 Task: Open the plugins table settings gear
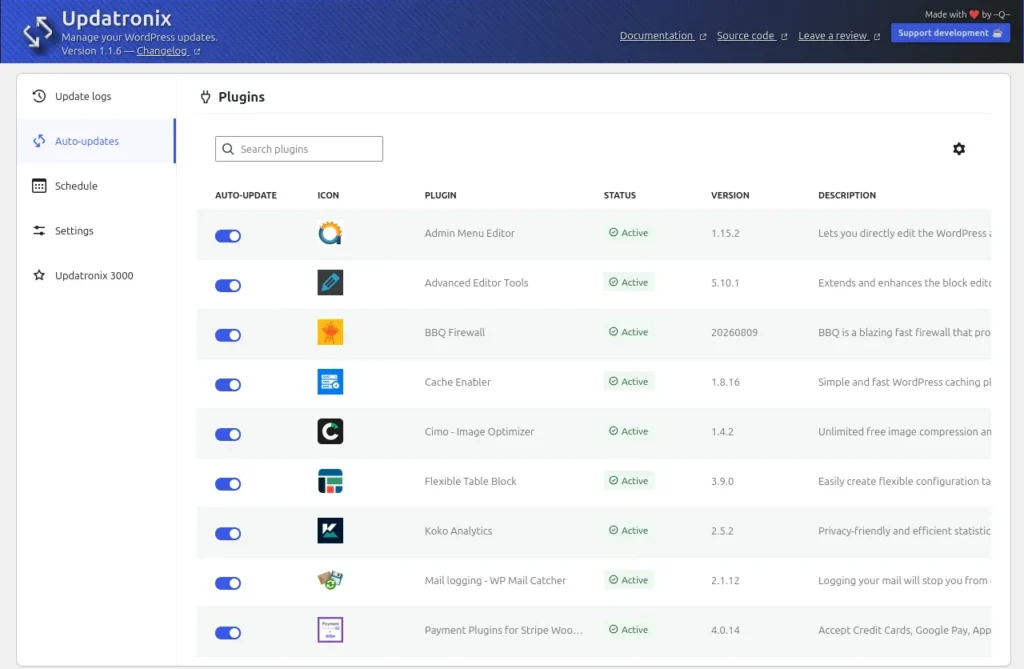click(958, 149)
